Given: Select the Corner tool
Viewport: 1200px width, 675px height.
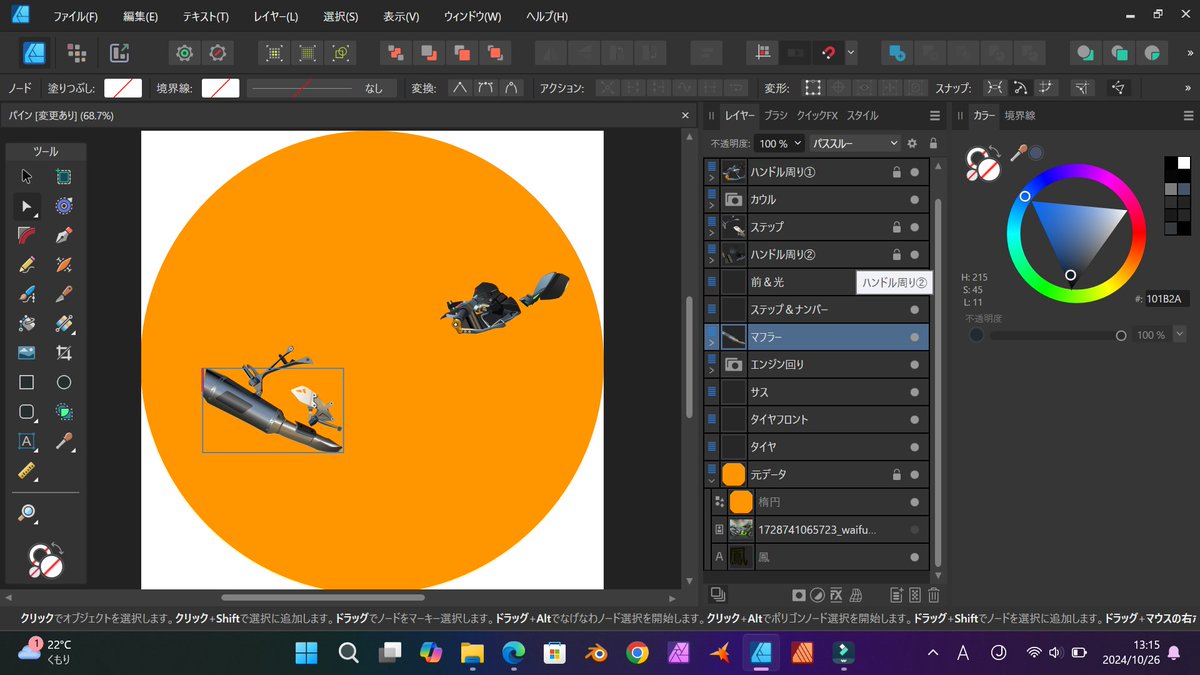Looking at the screenshot, I should pyautogui.click(x=27, y=236).
